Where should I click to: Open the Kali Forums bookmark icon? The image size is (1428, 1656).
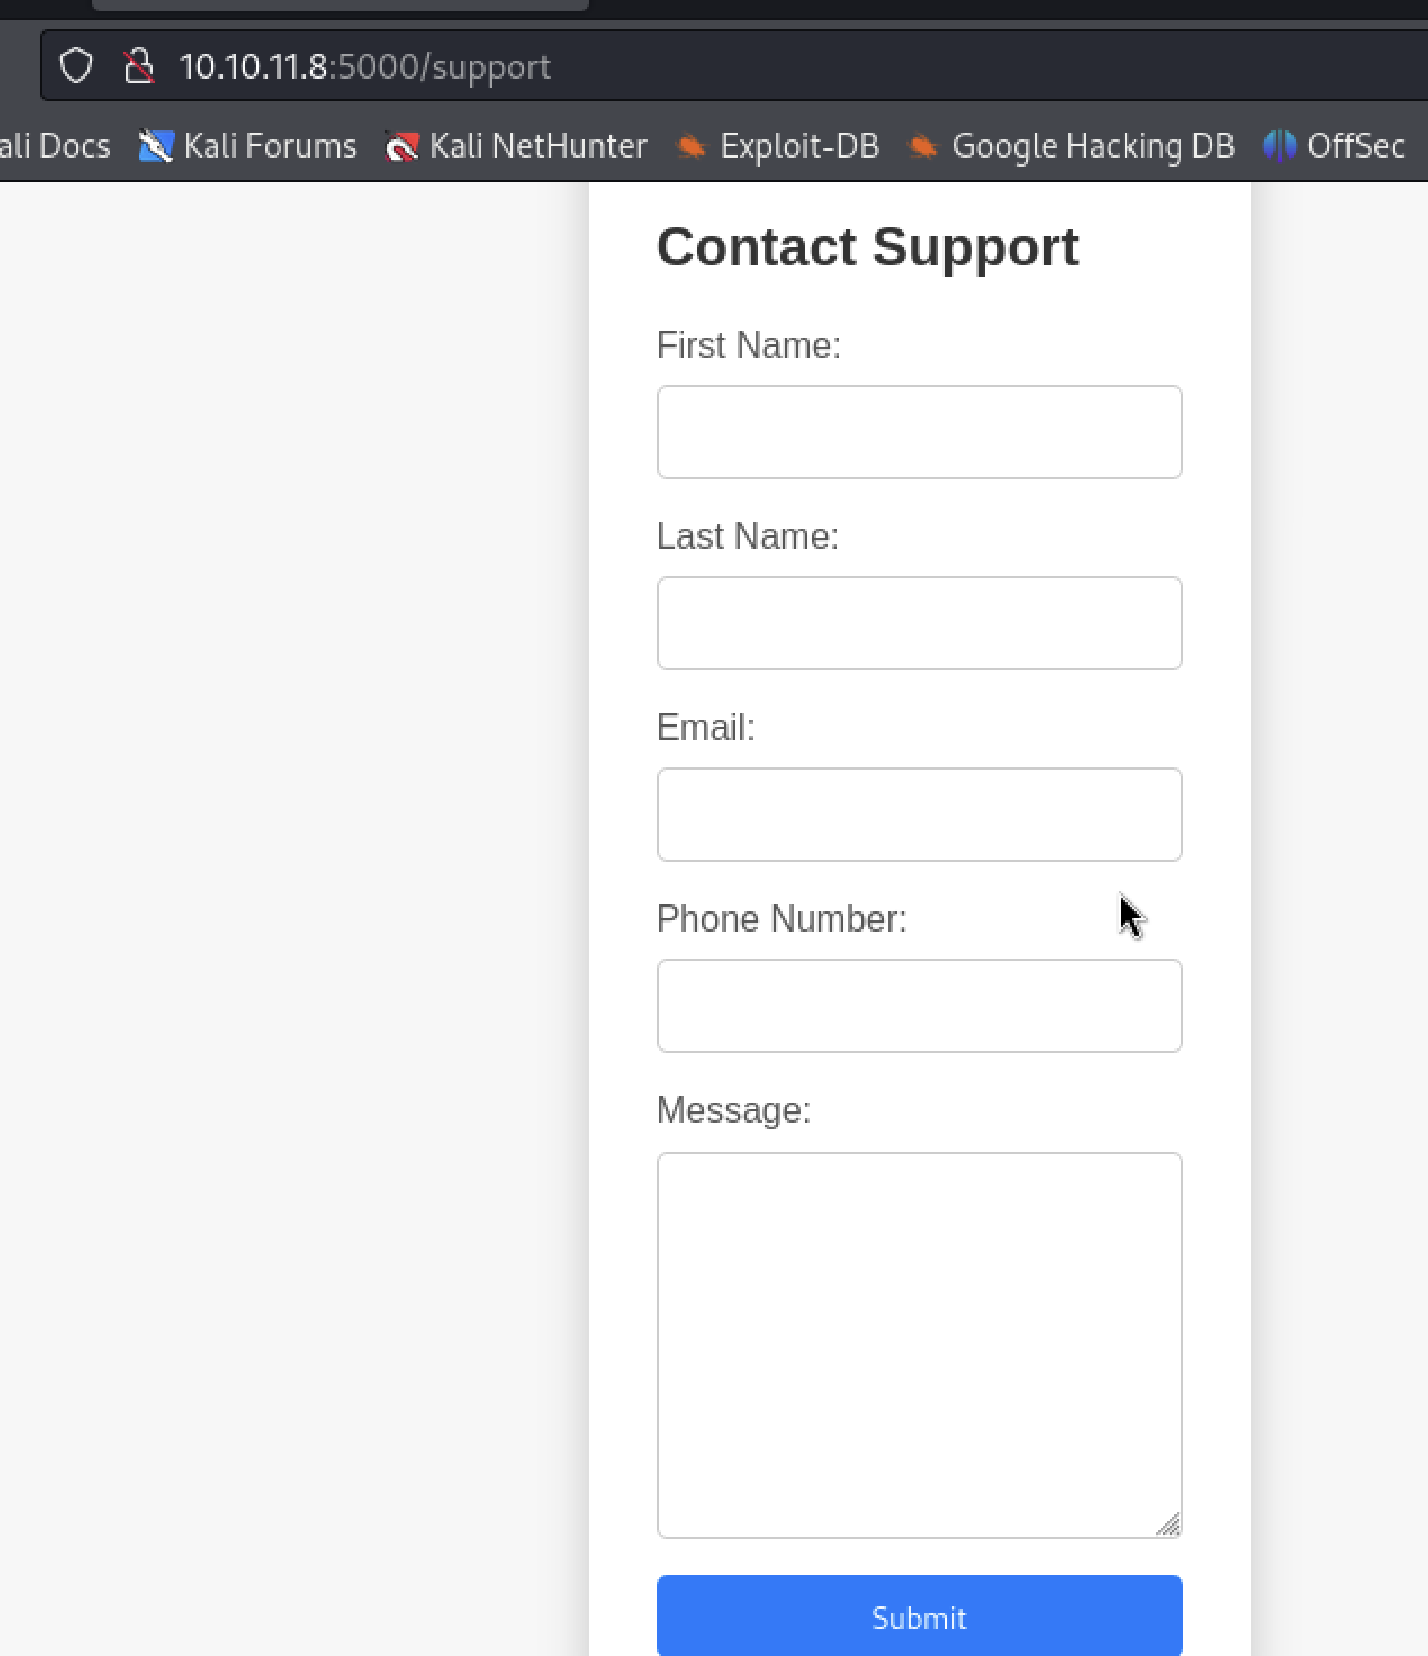[x=155, y=146]
